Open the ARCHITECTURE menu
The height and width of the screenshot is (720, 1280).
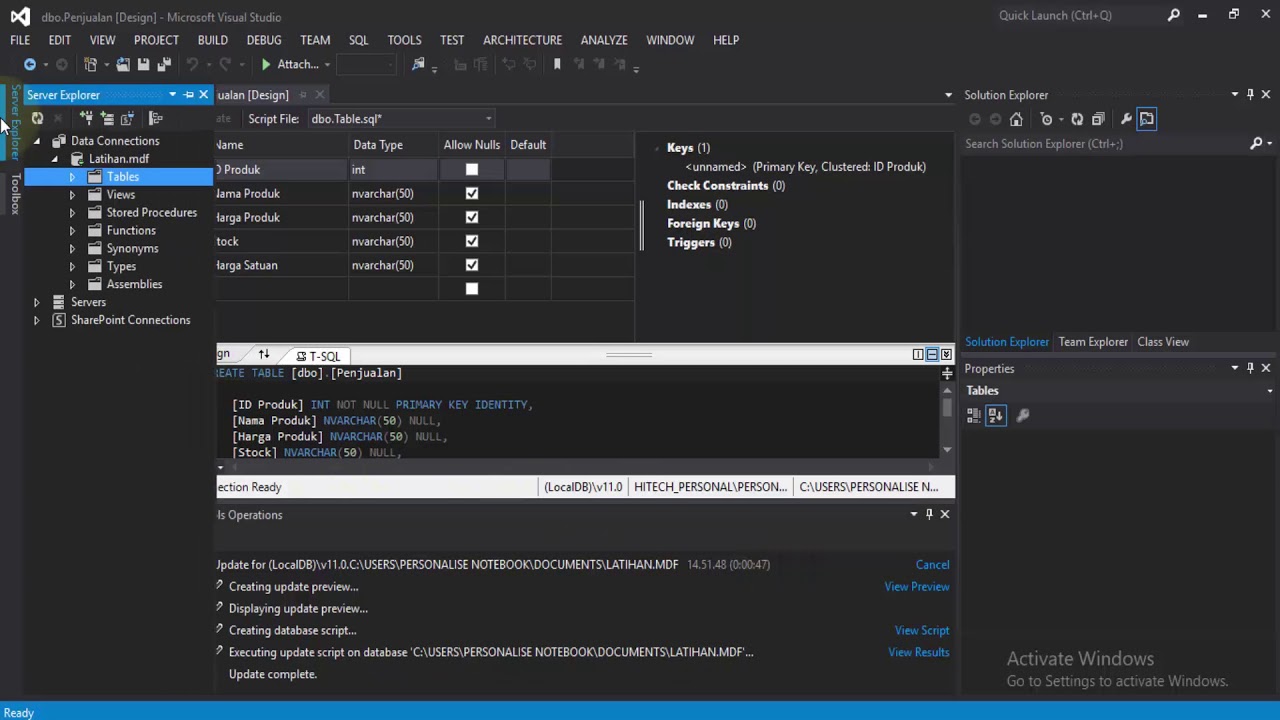click(522, 40)
